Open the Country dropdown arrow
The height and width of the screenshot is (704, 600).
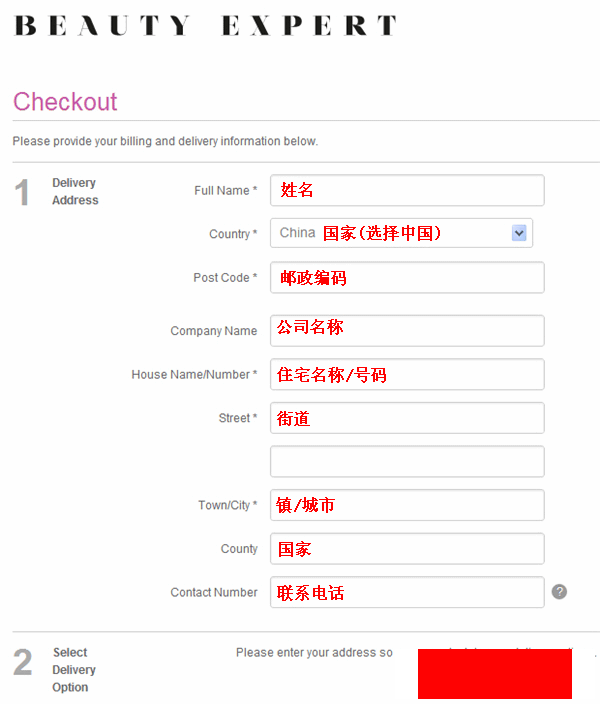pyautogui.click(x=519, y=233)
